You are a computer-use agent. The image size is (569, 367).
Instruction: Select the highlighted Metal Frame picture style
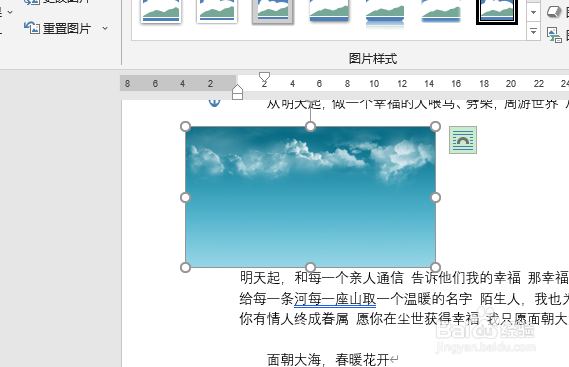pyautogui.click(x=273, y=11)
